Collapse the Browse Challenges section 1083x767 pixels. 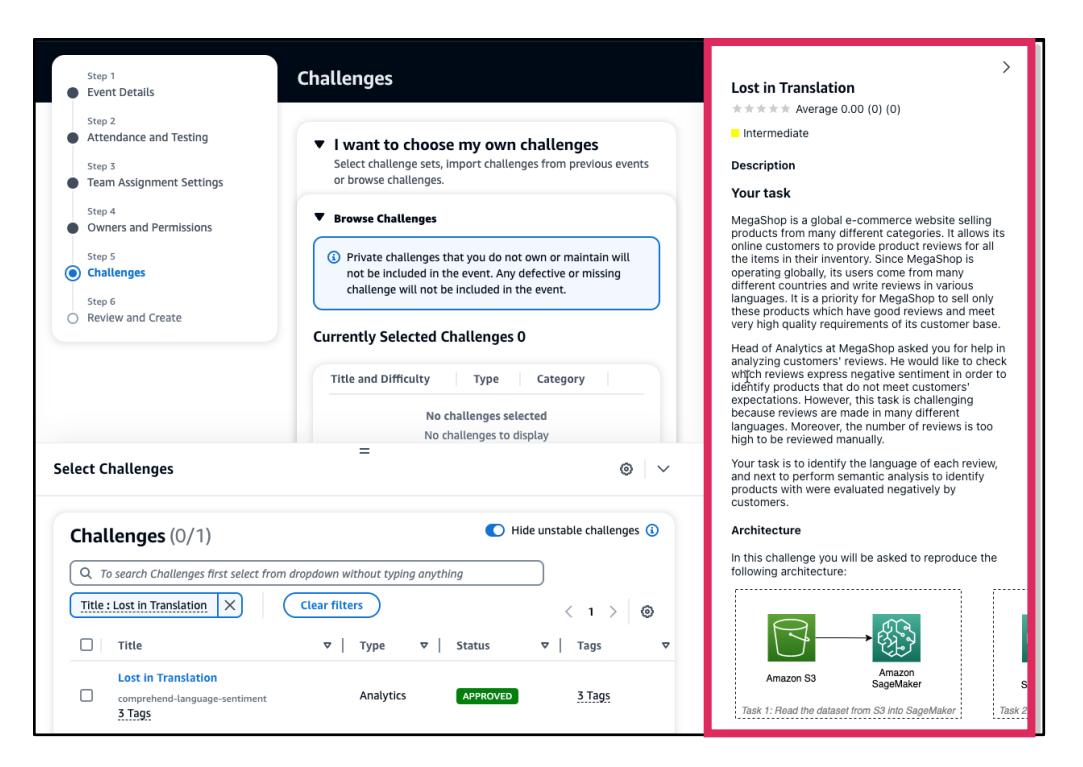(x=320, y=218)
